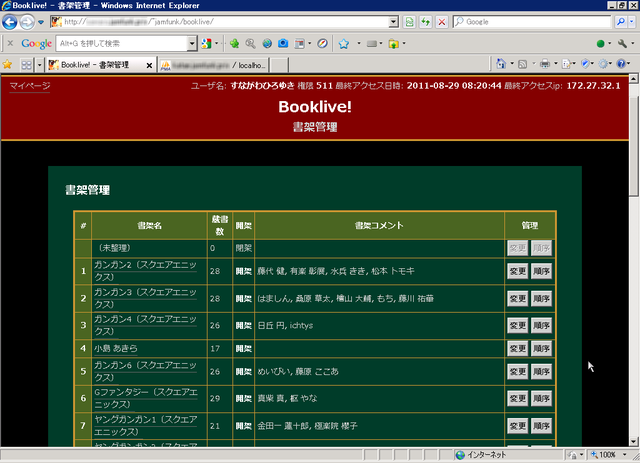Click the compatibility view icon beside address bar
The width and height of the screenshot is (640, 463).
pyautogui.click(x=409, y=22)
